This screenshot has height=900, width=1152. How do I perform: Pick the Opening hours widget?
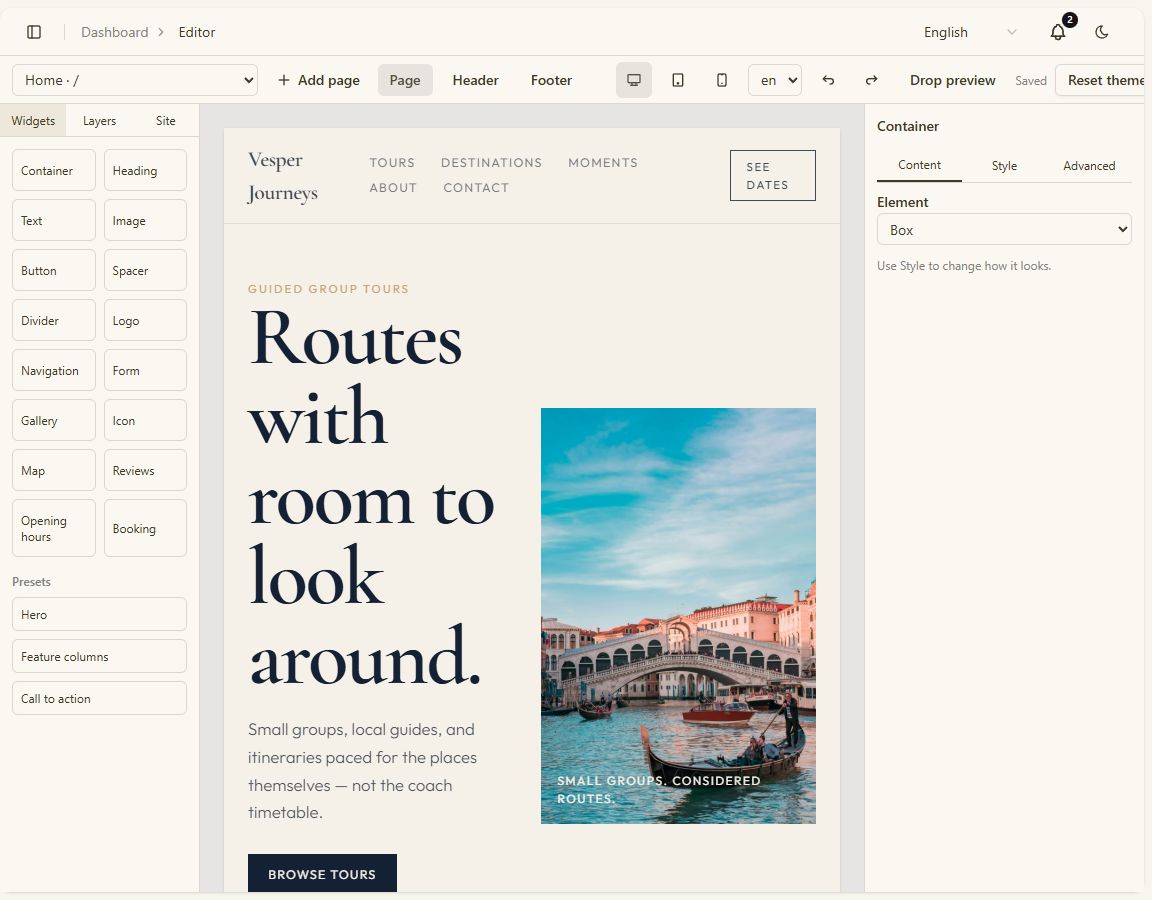click(54, 528)
